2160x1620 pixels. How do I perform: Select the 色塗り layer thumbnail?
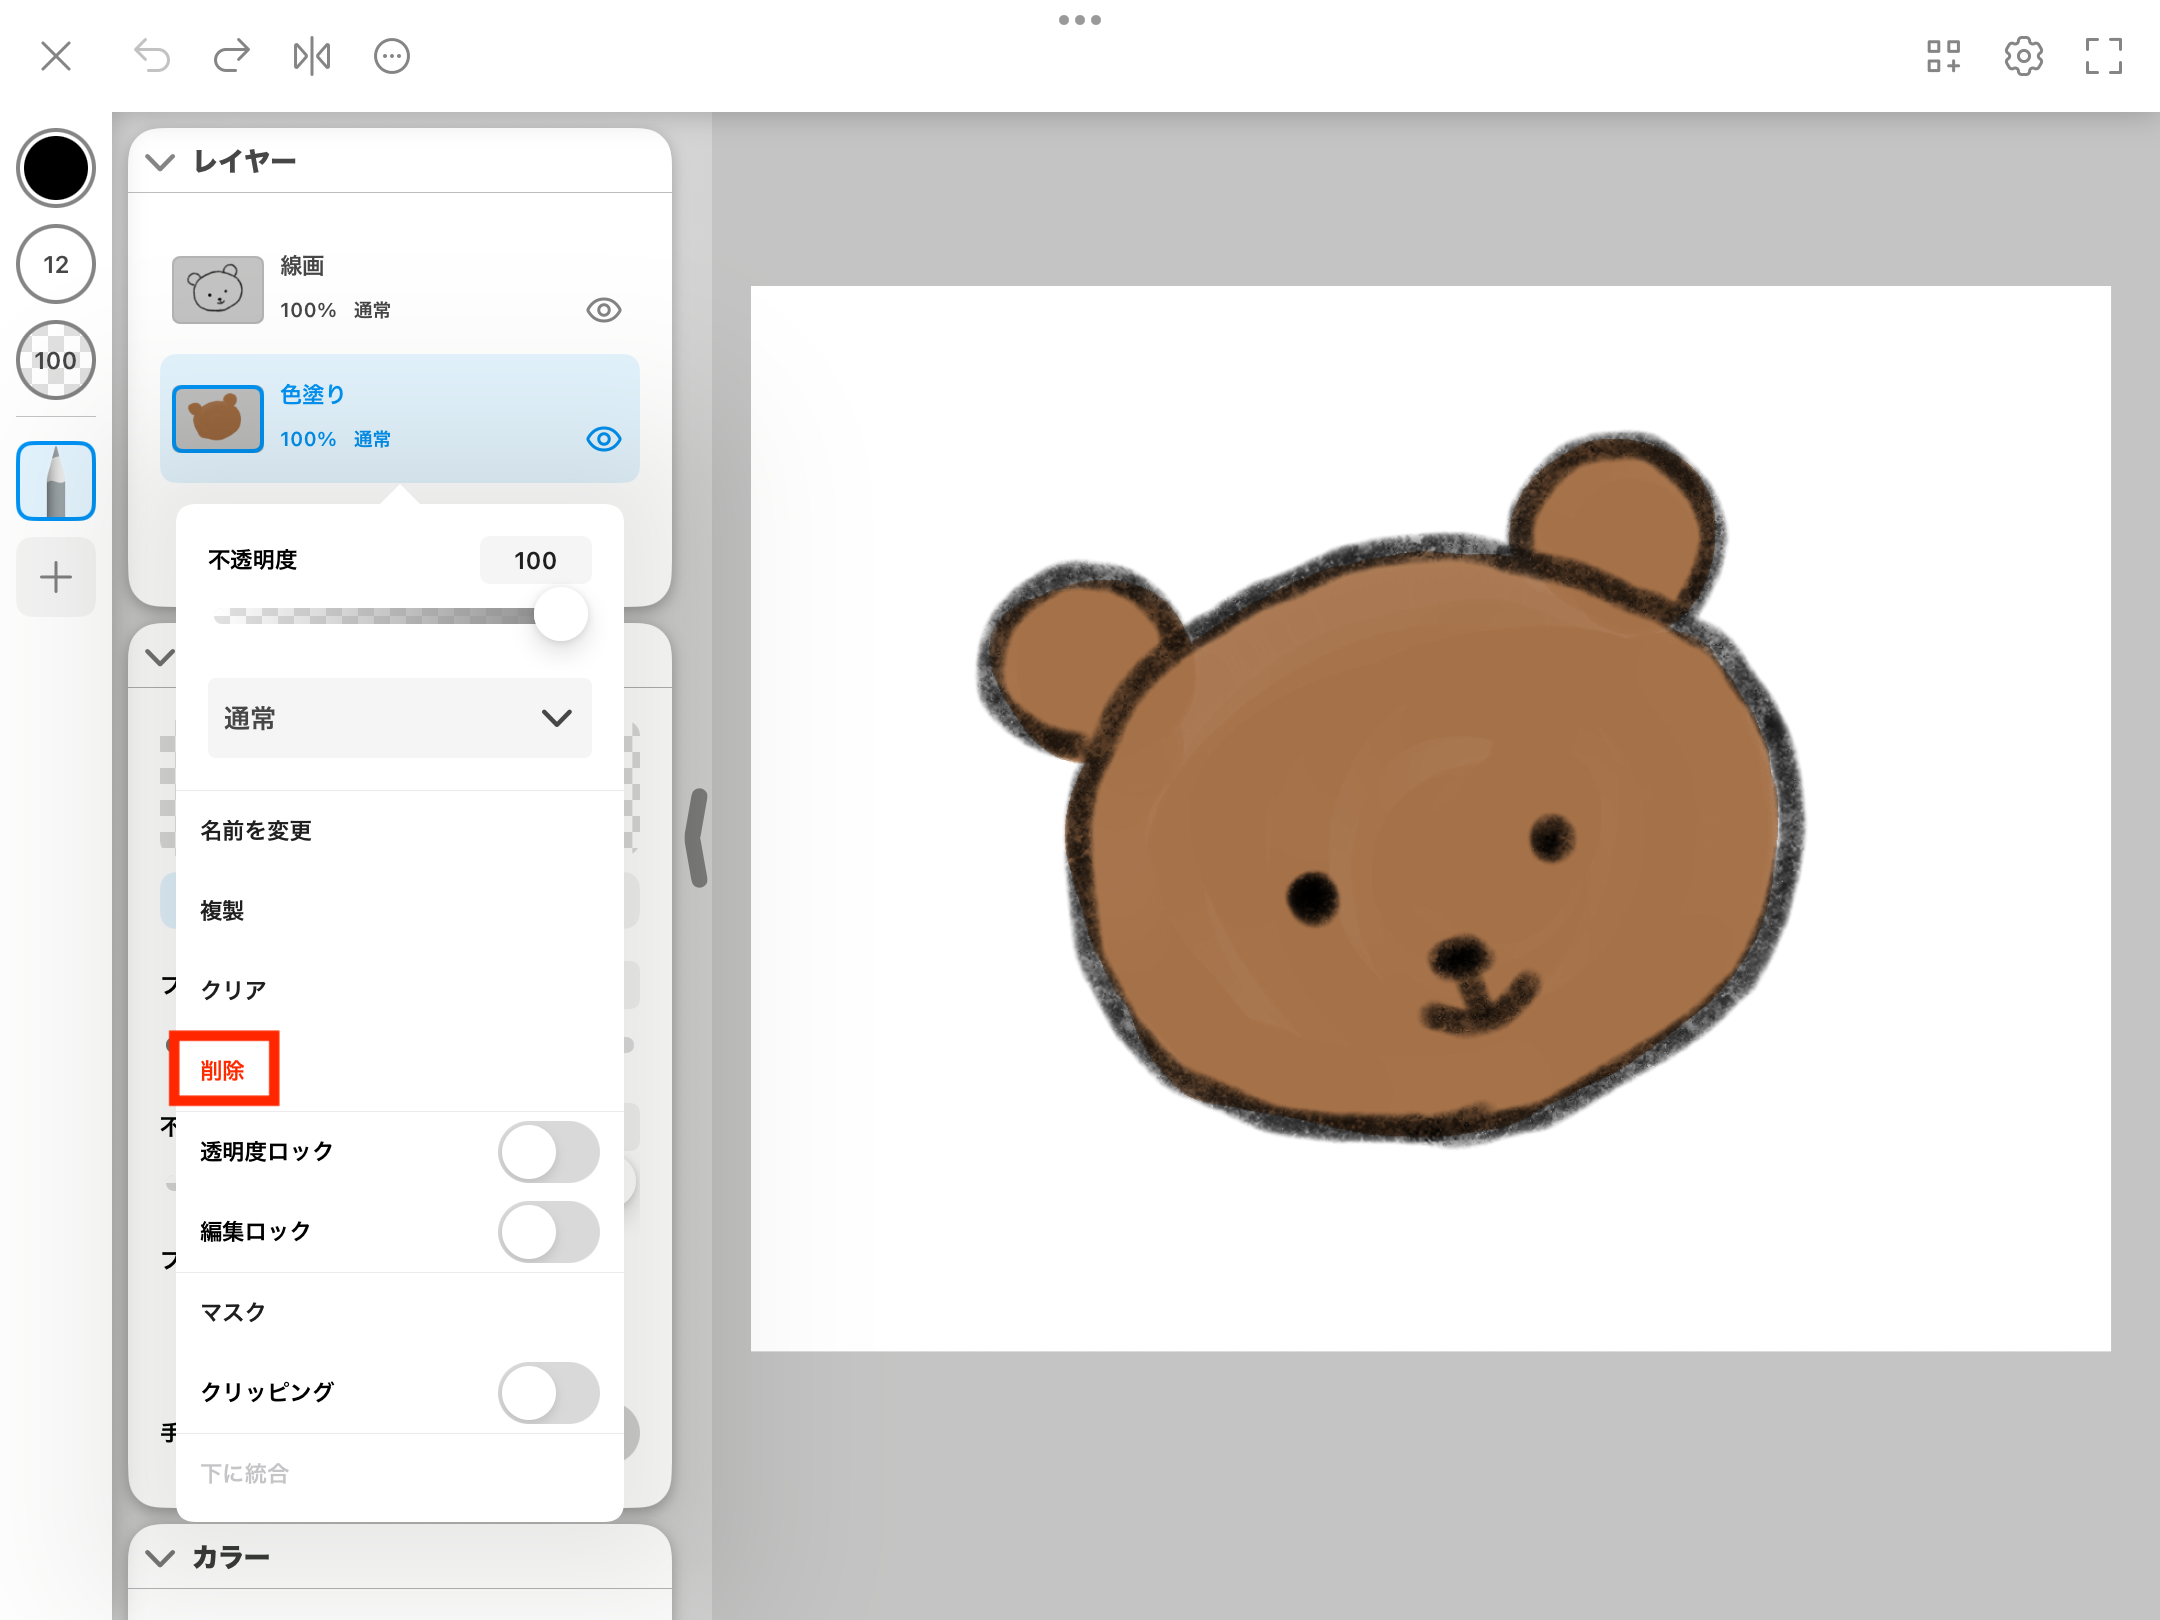click(218, 419)
